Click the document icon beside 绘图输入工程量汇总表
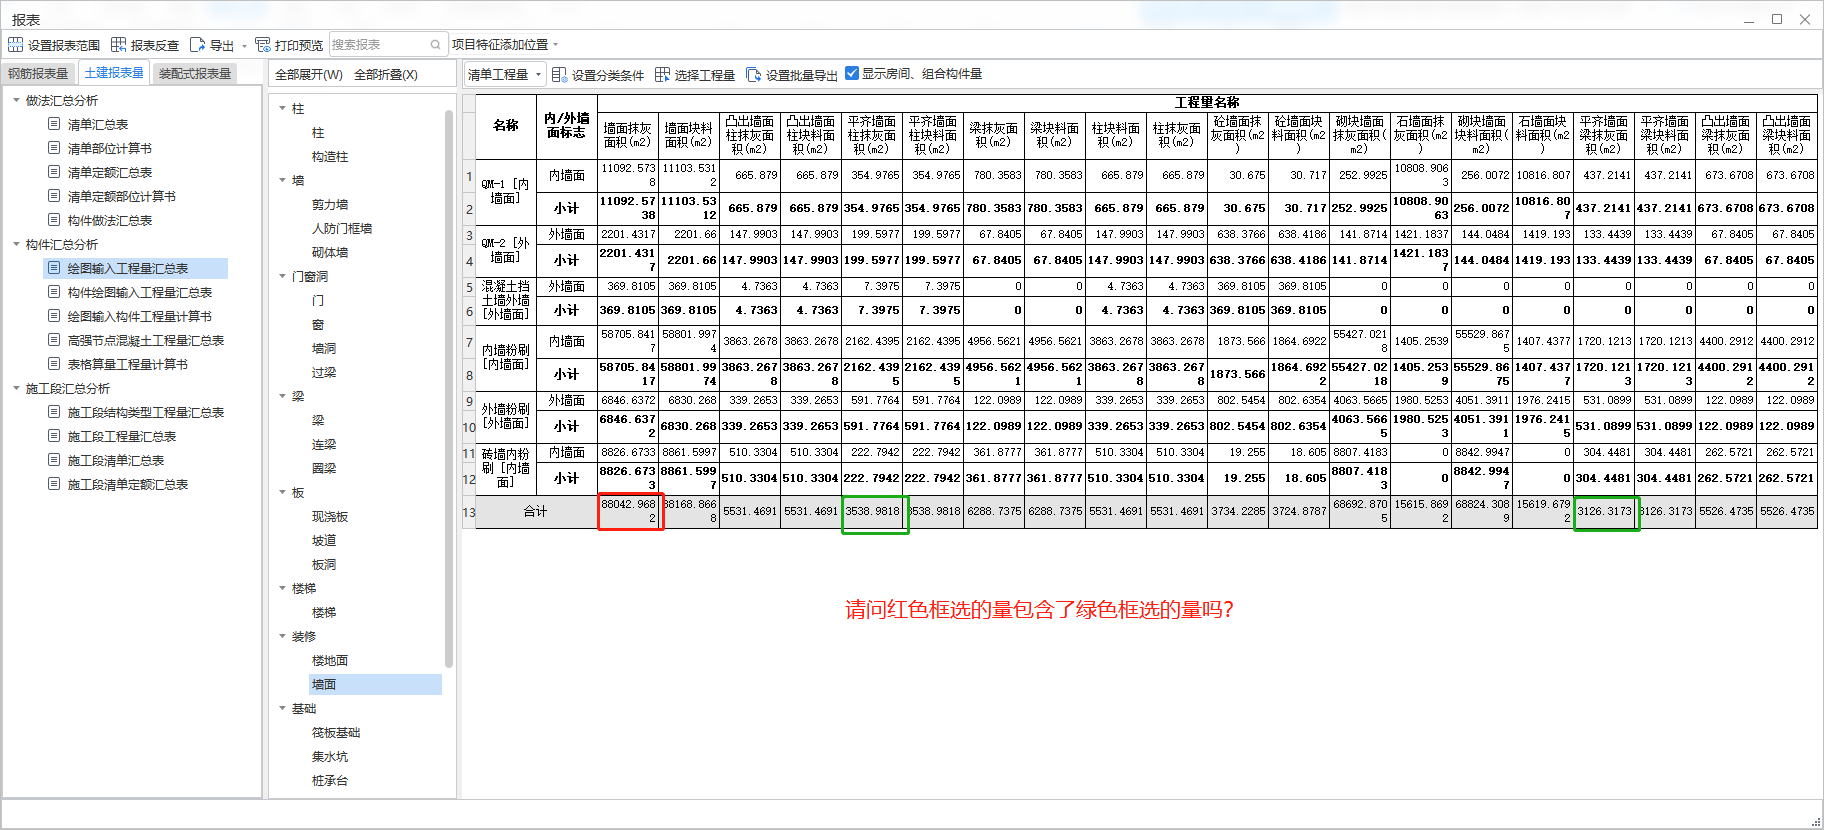Image resolution: width=1824 pixels, height=830 pixels. click(x=54, y=268)
